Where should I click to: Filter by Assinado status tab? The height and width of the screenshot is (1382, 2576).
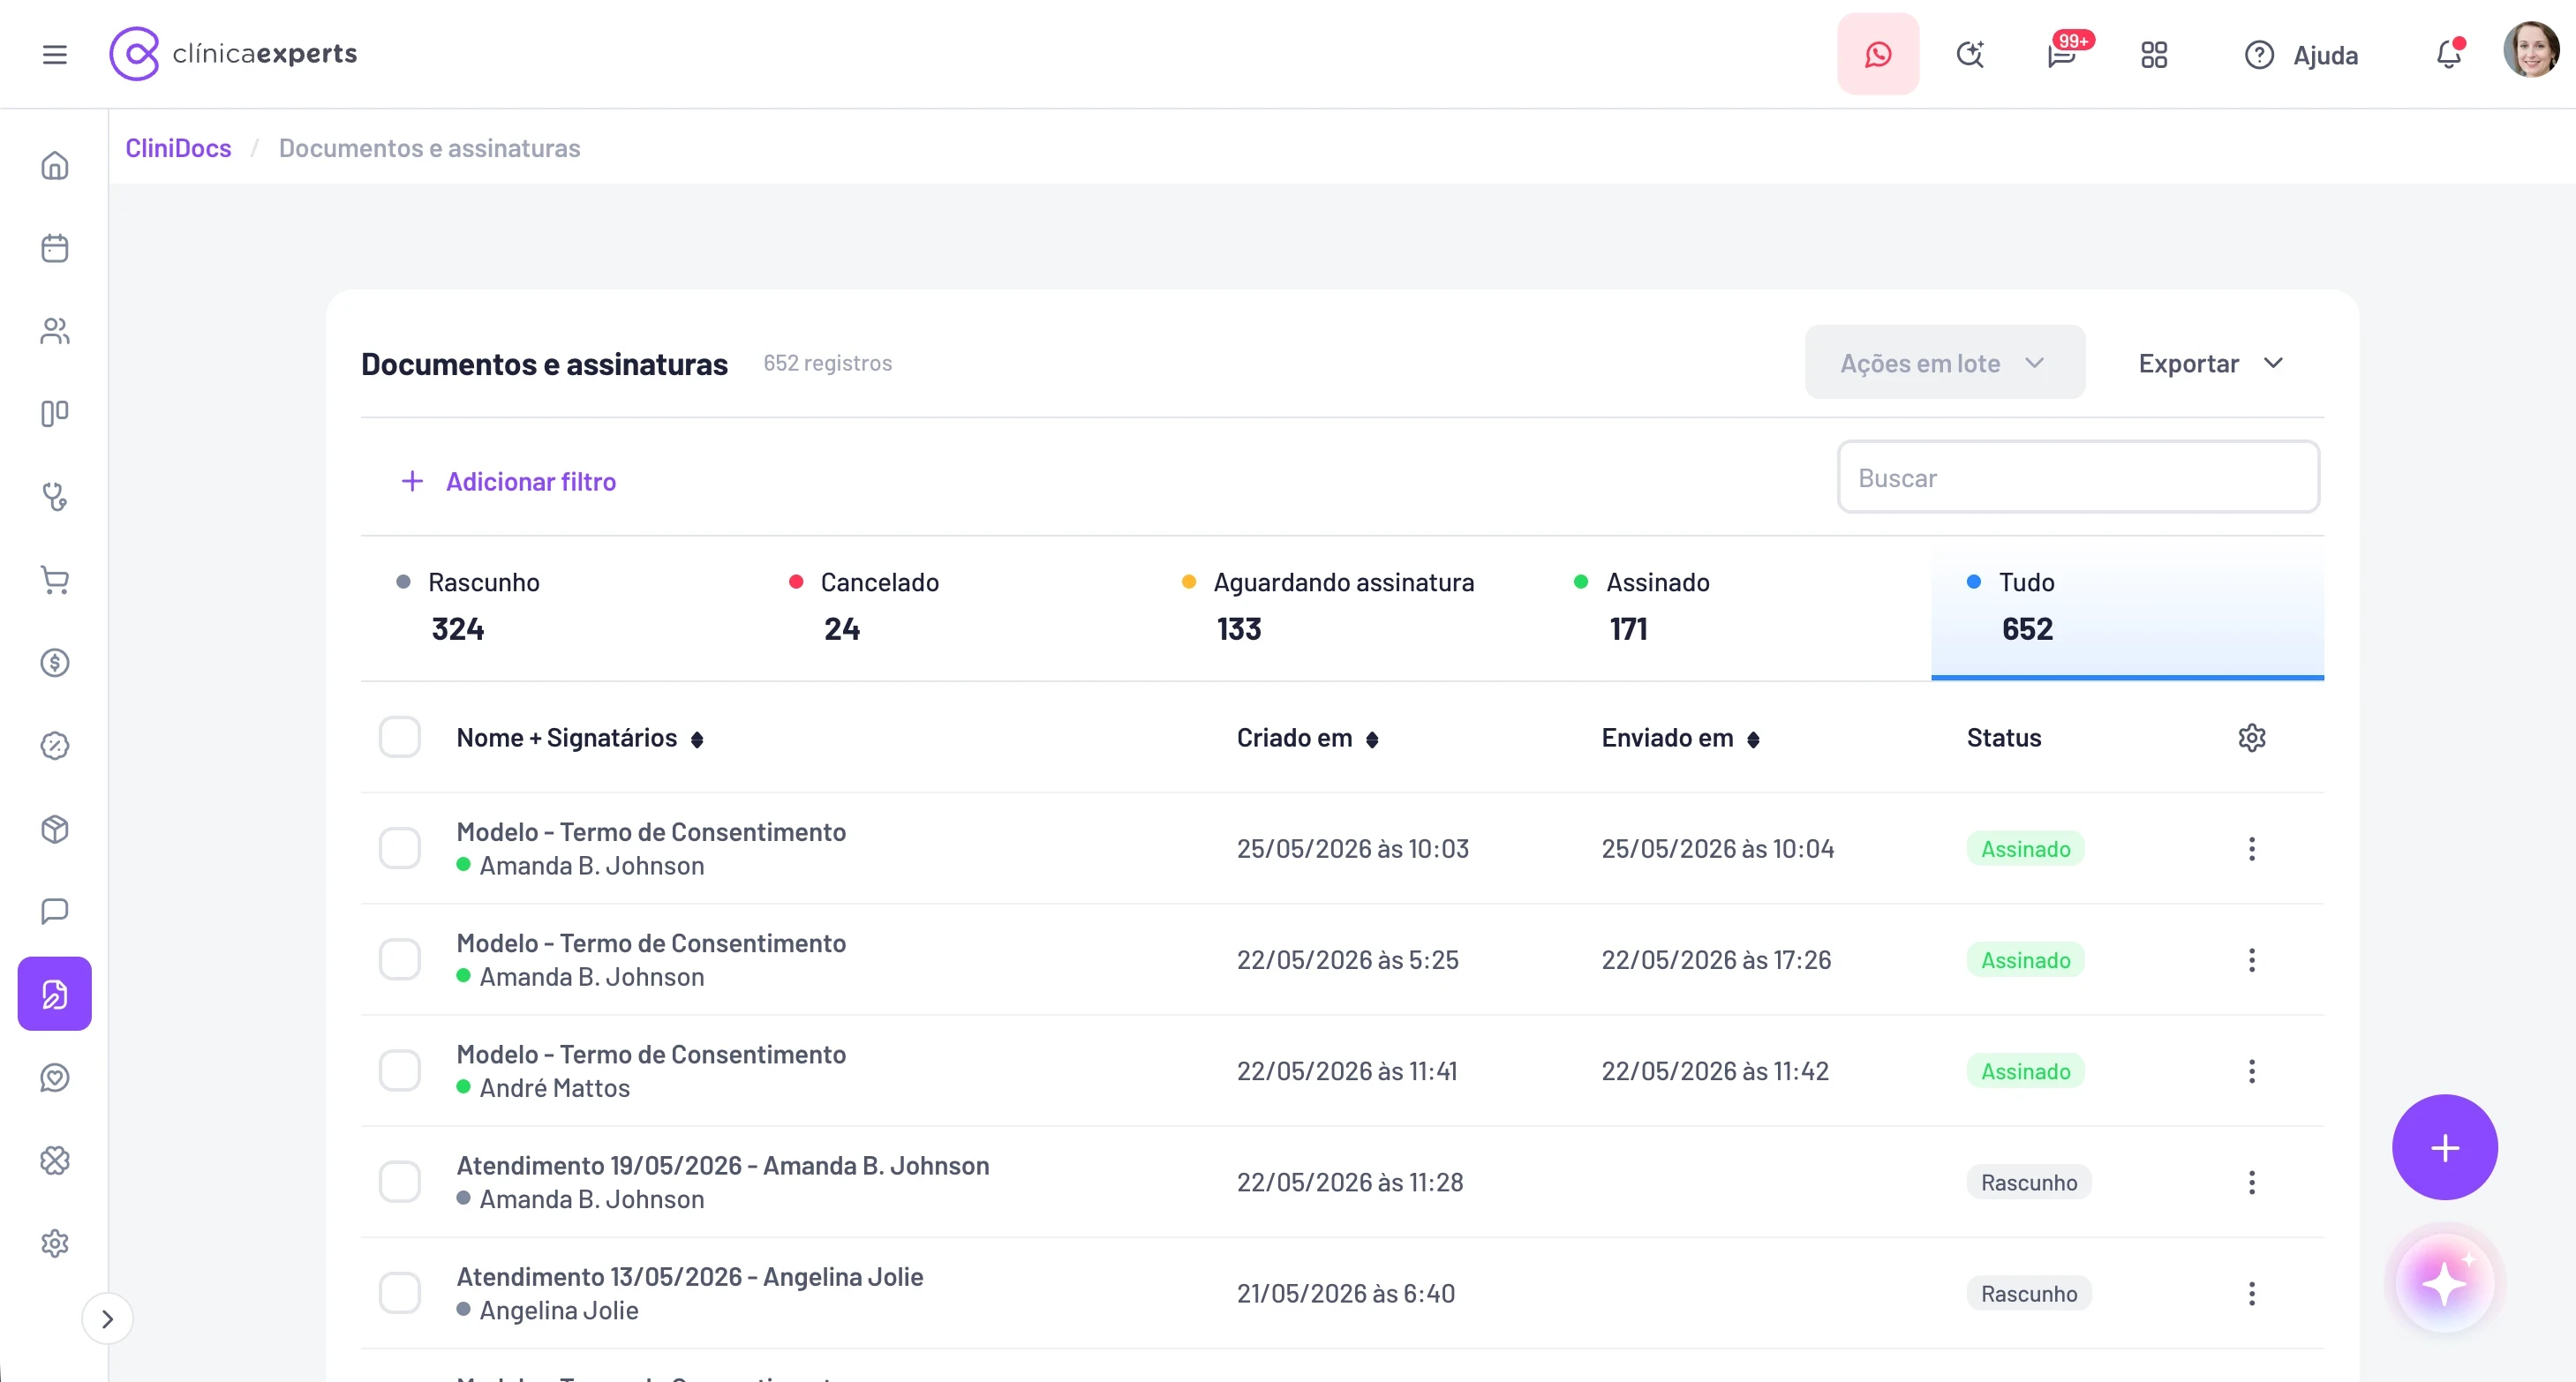coord(1735,608)
